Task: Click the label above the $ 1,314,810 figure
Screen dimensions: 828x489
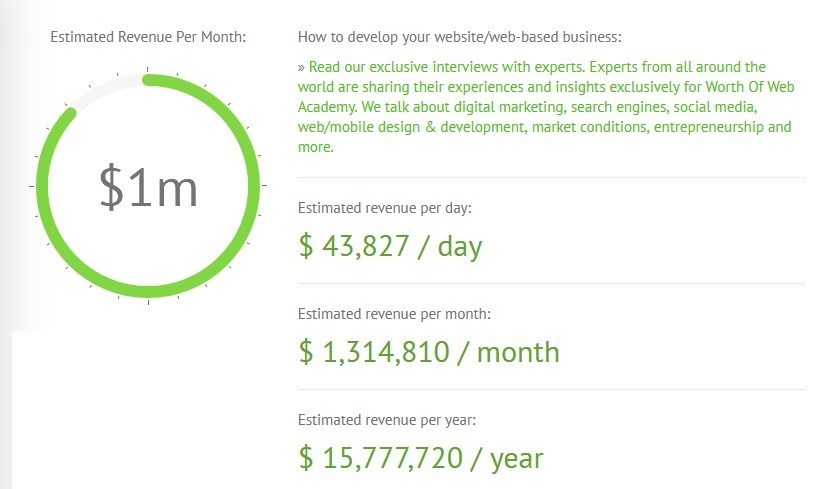Action: (x=394, y=314)
